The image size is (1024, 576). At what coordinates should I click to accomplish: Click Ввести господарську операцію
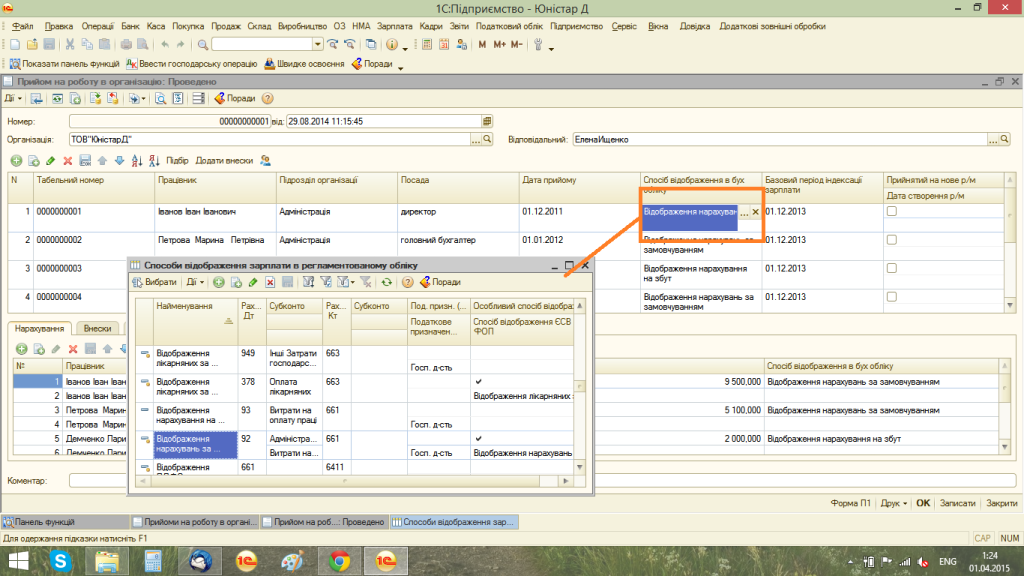[x=192, y=64]
